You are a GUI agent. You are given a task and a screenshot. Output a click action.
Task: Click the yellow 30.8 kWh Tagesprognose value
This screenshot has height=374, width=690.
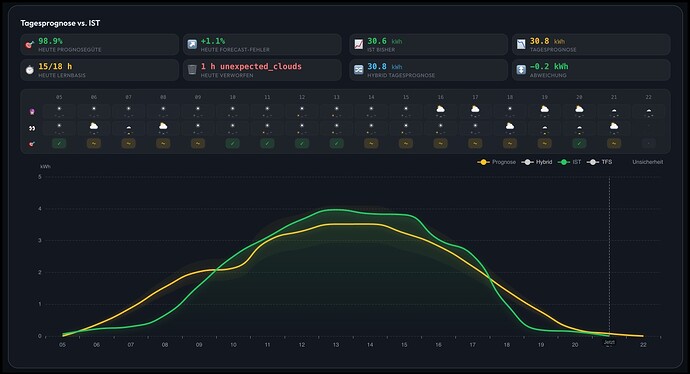547,41
